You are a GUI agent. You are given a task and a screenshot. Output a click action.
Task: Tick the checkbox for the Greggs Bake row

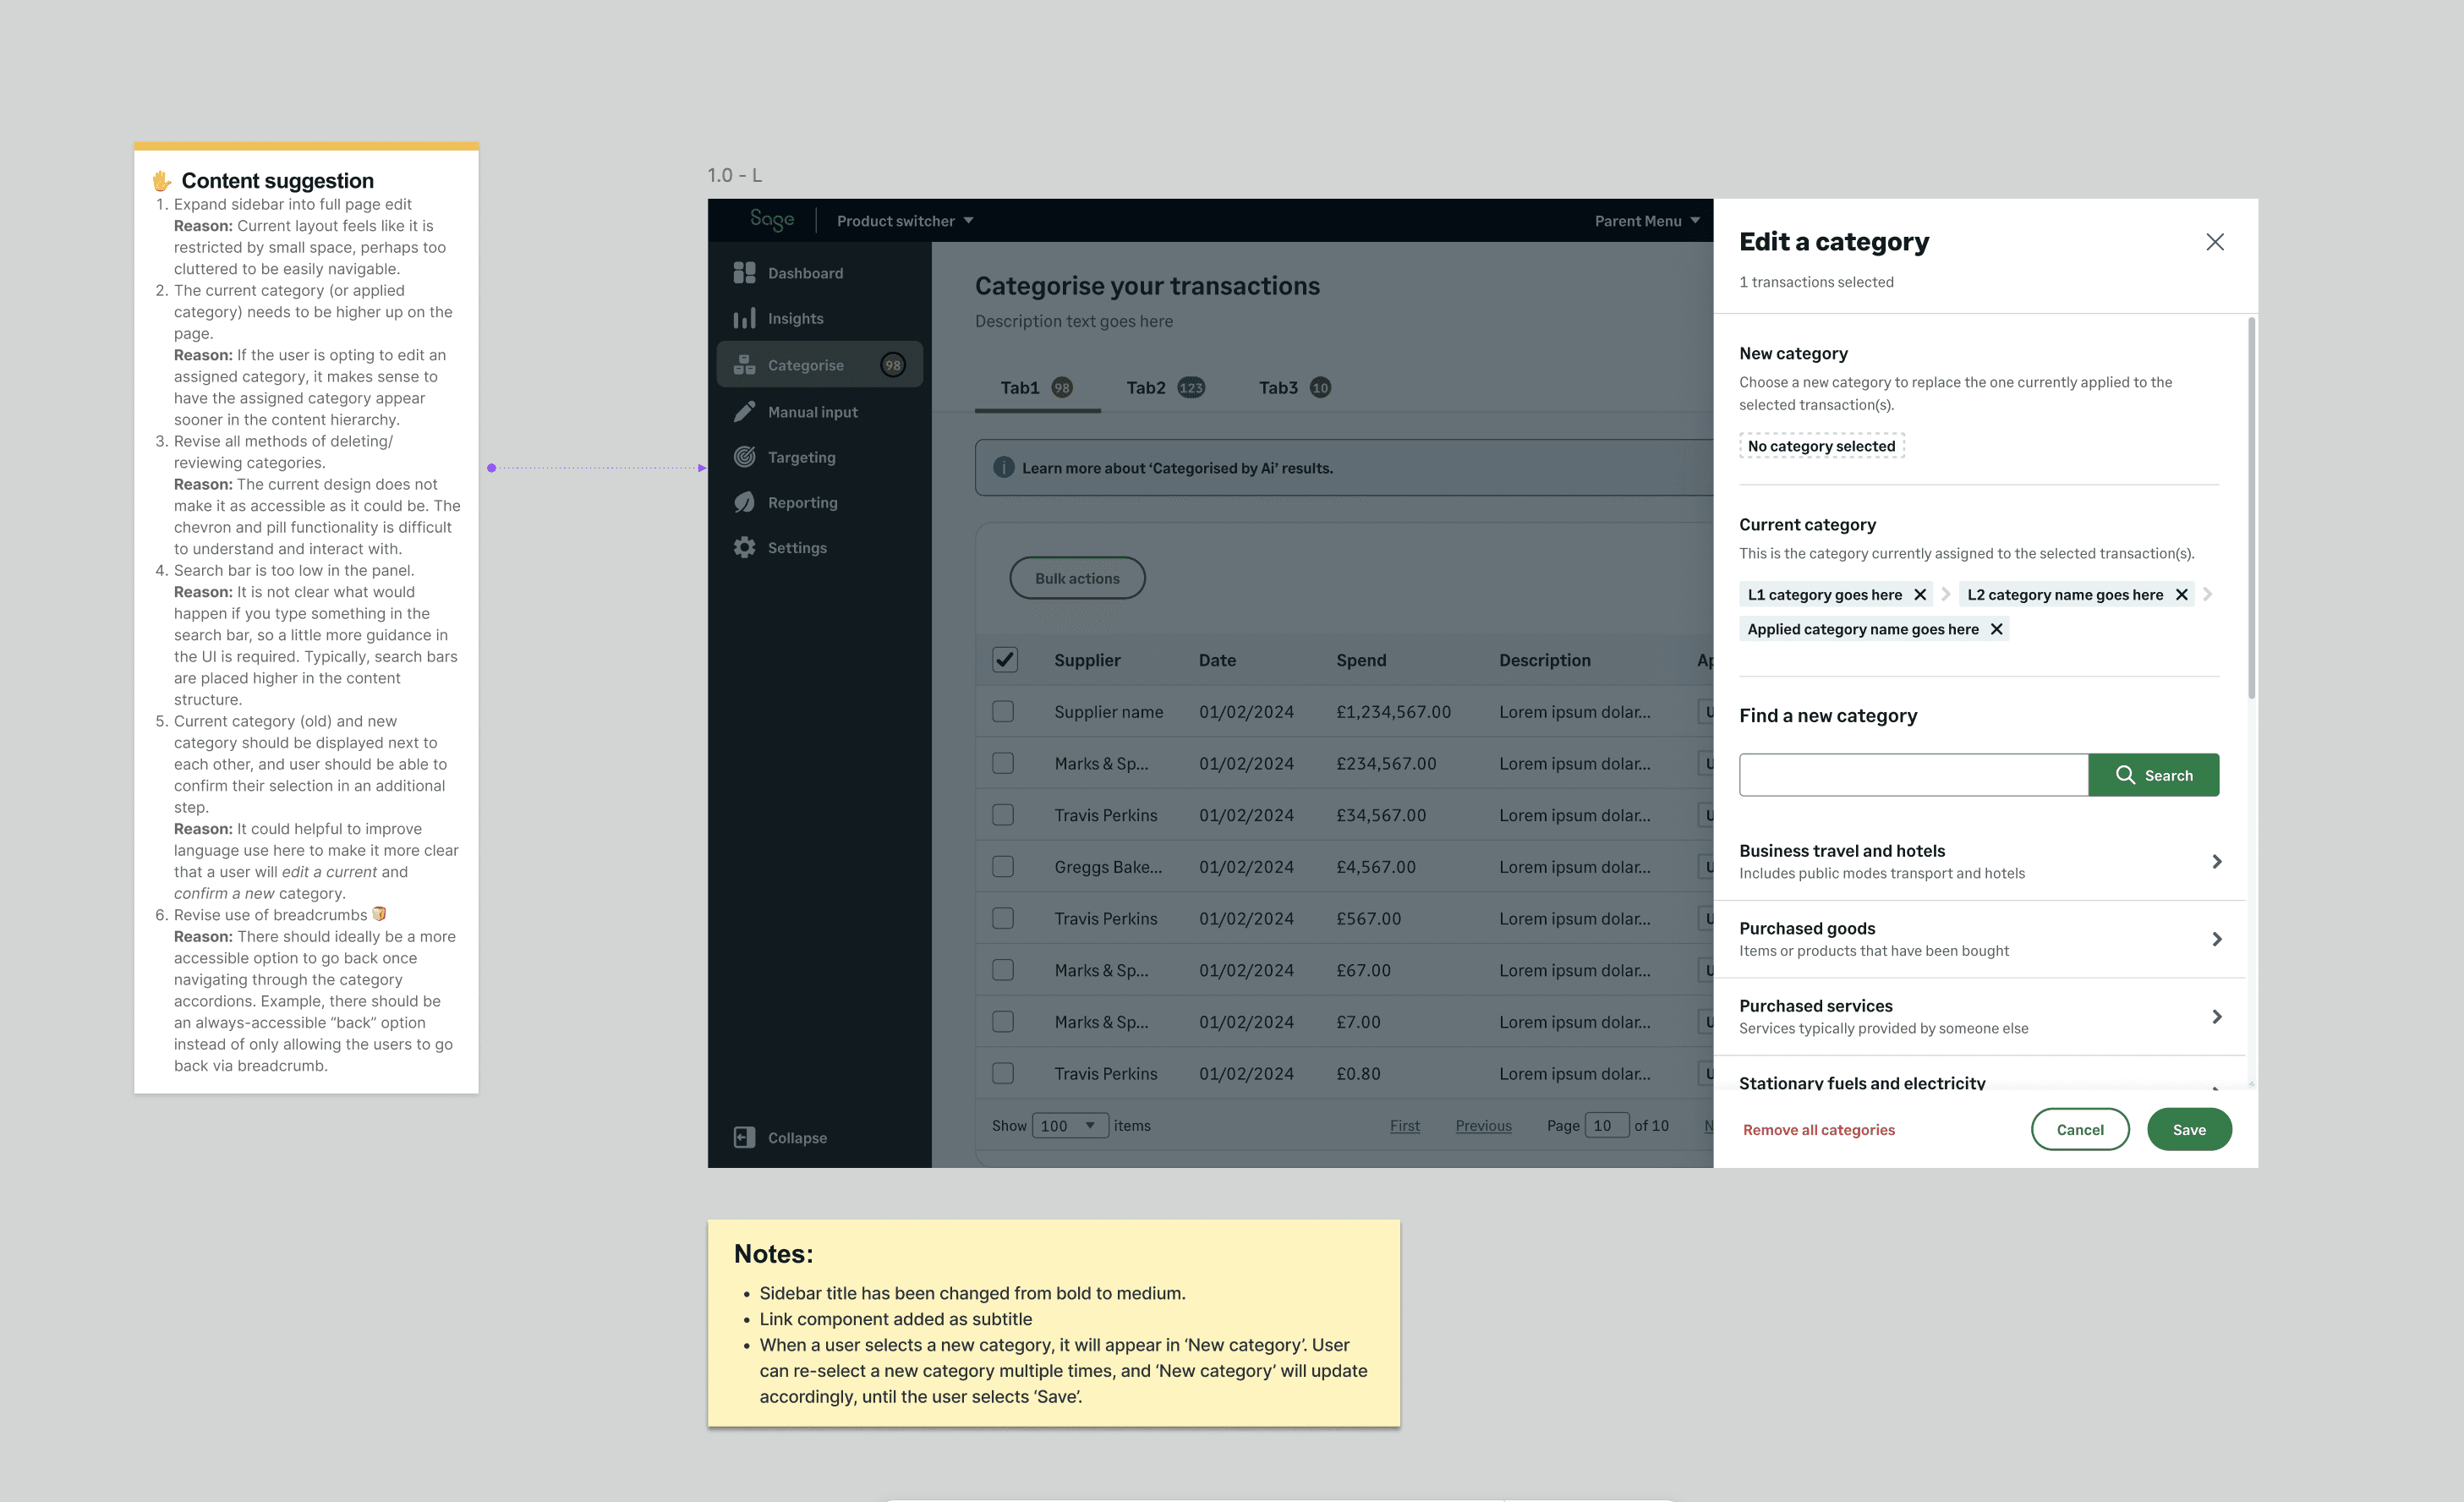[1003, 867]
